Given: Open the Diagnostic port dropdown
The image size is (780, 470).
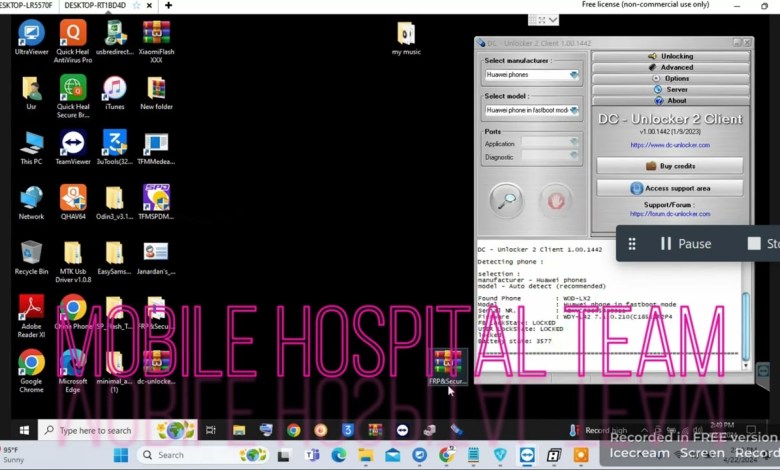Looking at the screenshot, I should [x=574, y=157].
